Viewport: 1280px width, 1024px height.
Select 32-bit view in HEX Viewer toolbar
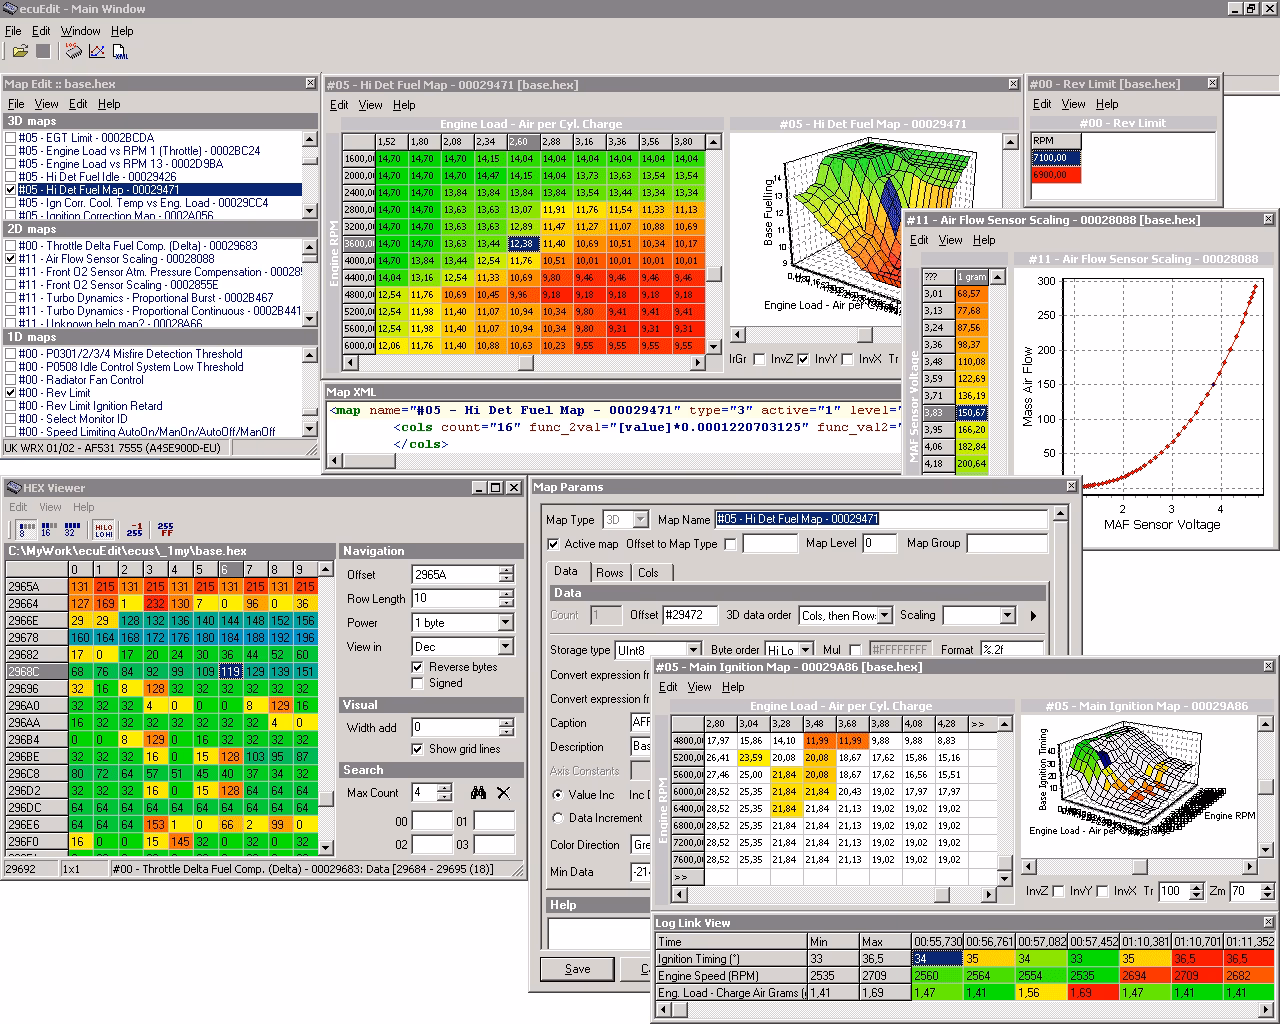pos(70,529)
